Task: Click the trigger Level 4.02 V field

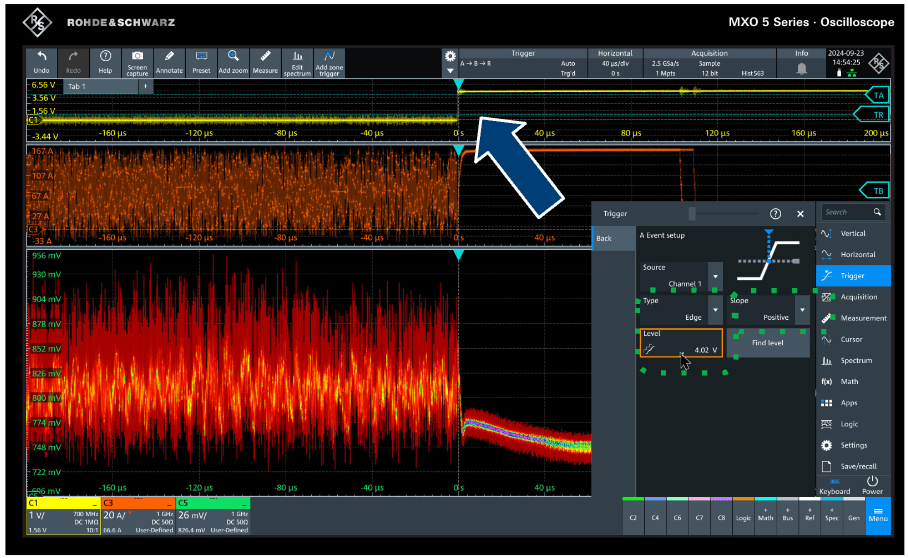Action: coord(681,343)
